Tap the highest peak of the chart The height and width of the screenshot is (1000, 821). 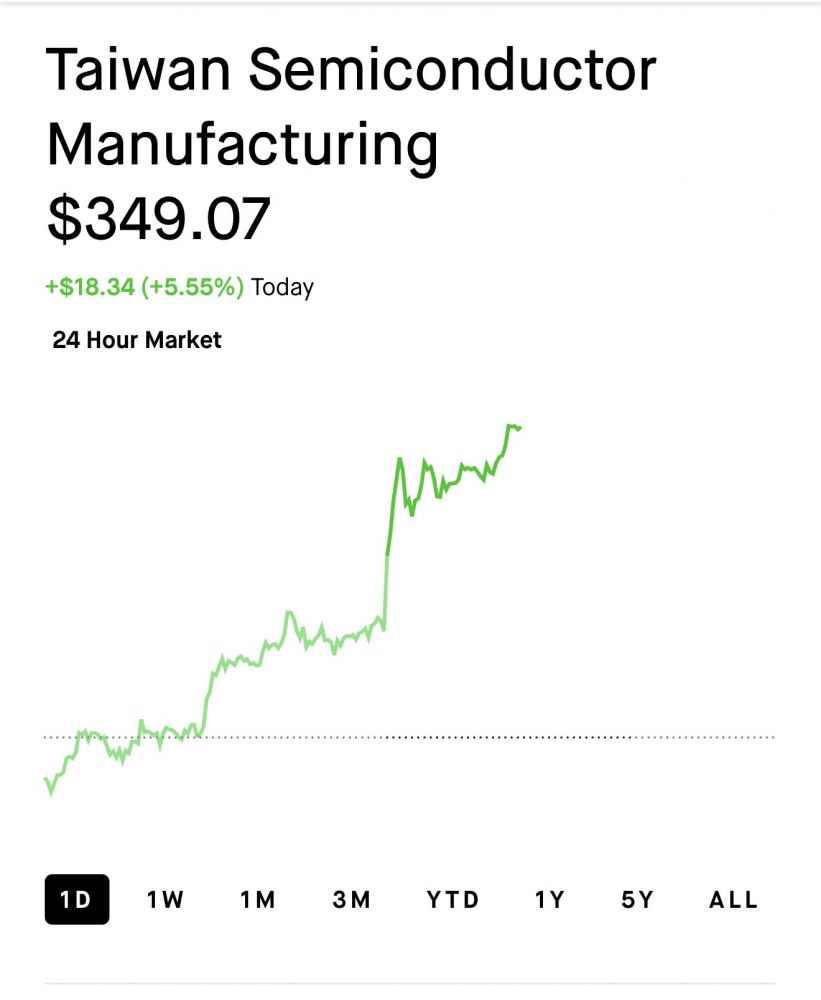[x=510, y=426]
